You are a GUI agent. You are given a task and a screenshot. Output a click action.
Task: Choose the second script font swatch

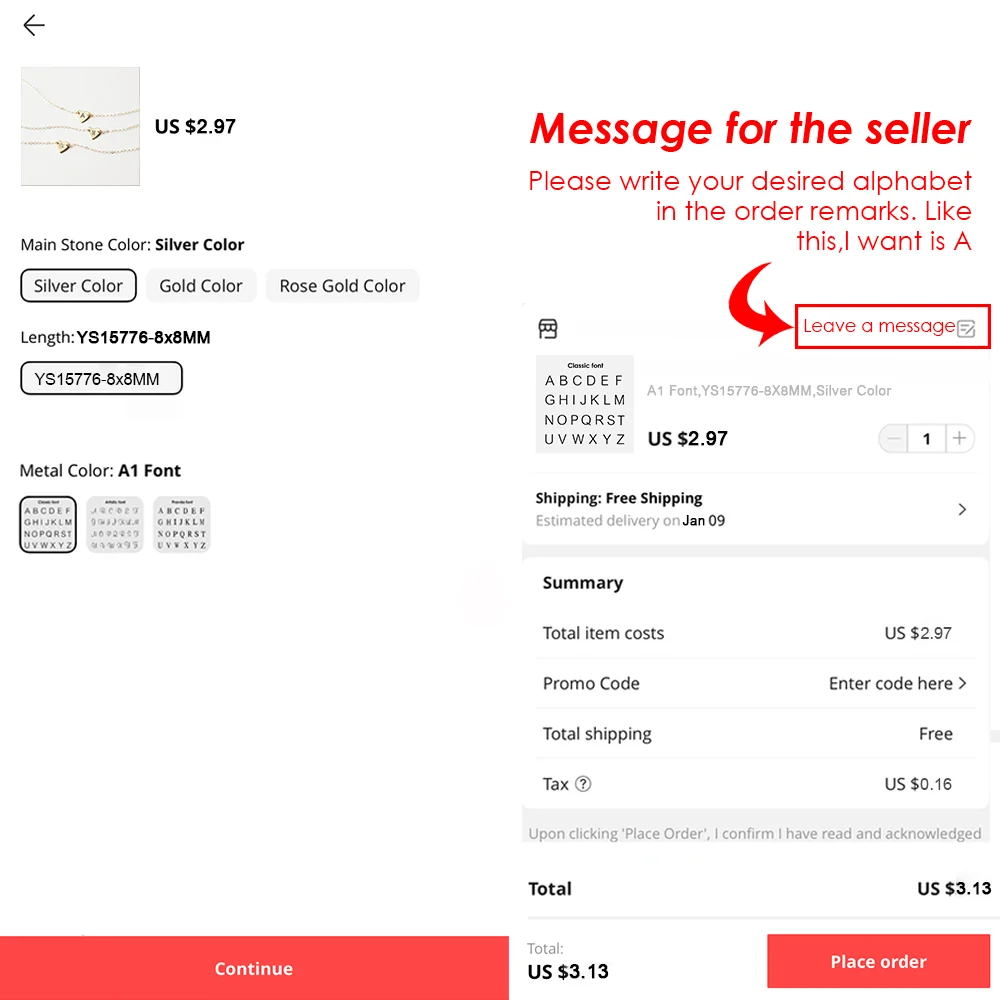(115, 524)
